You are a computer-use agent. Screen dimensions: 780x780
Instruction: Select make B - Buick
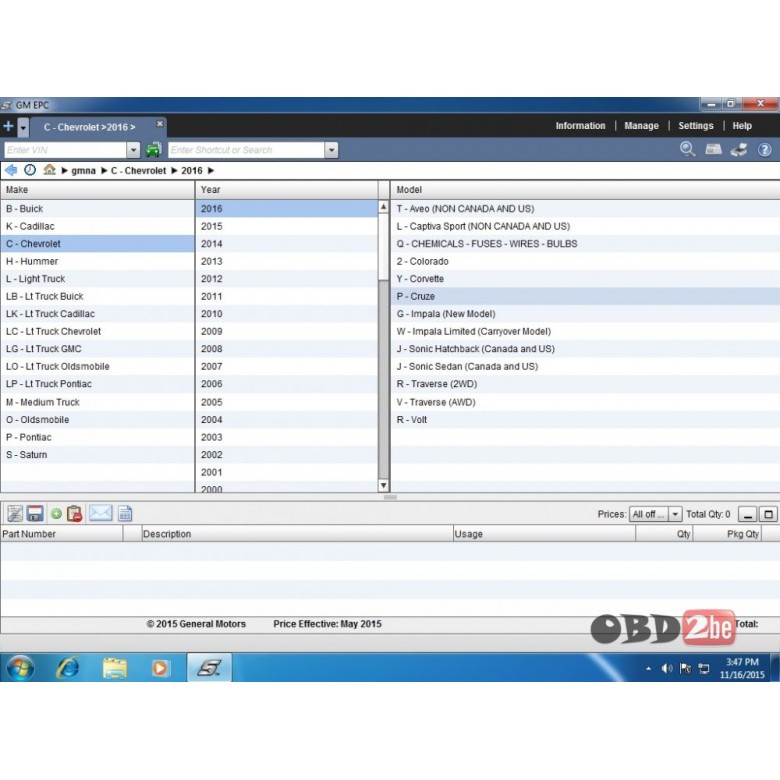[x=98, y=208]
